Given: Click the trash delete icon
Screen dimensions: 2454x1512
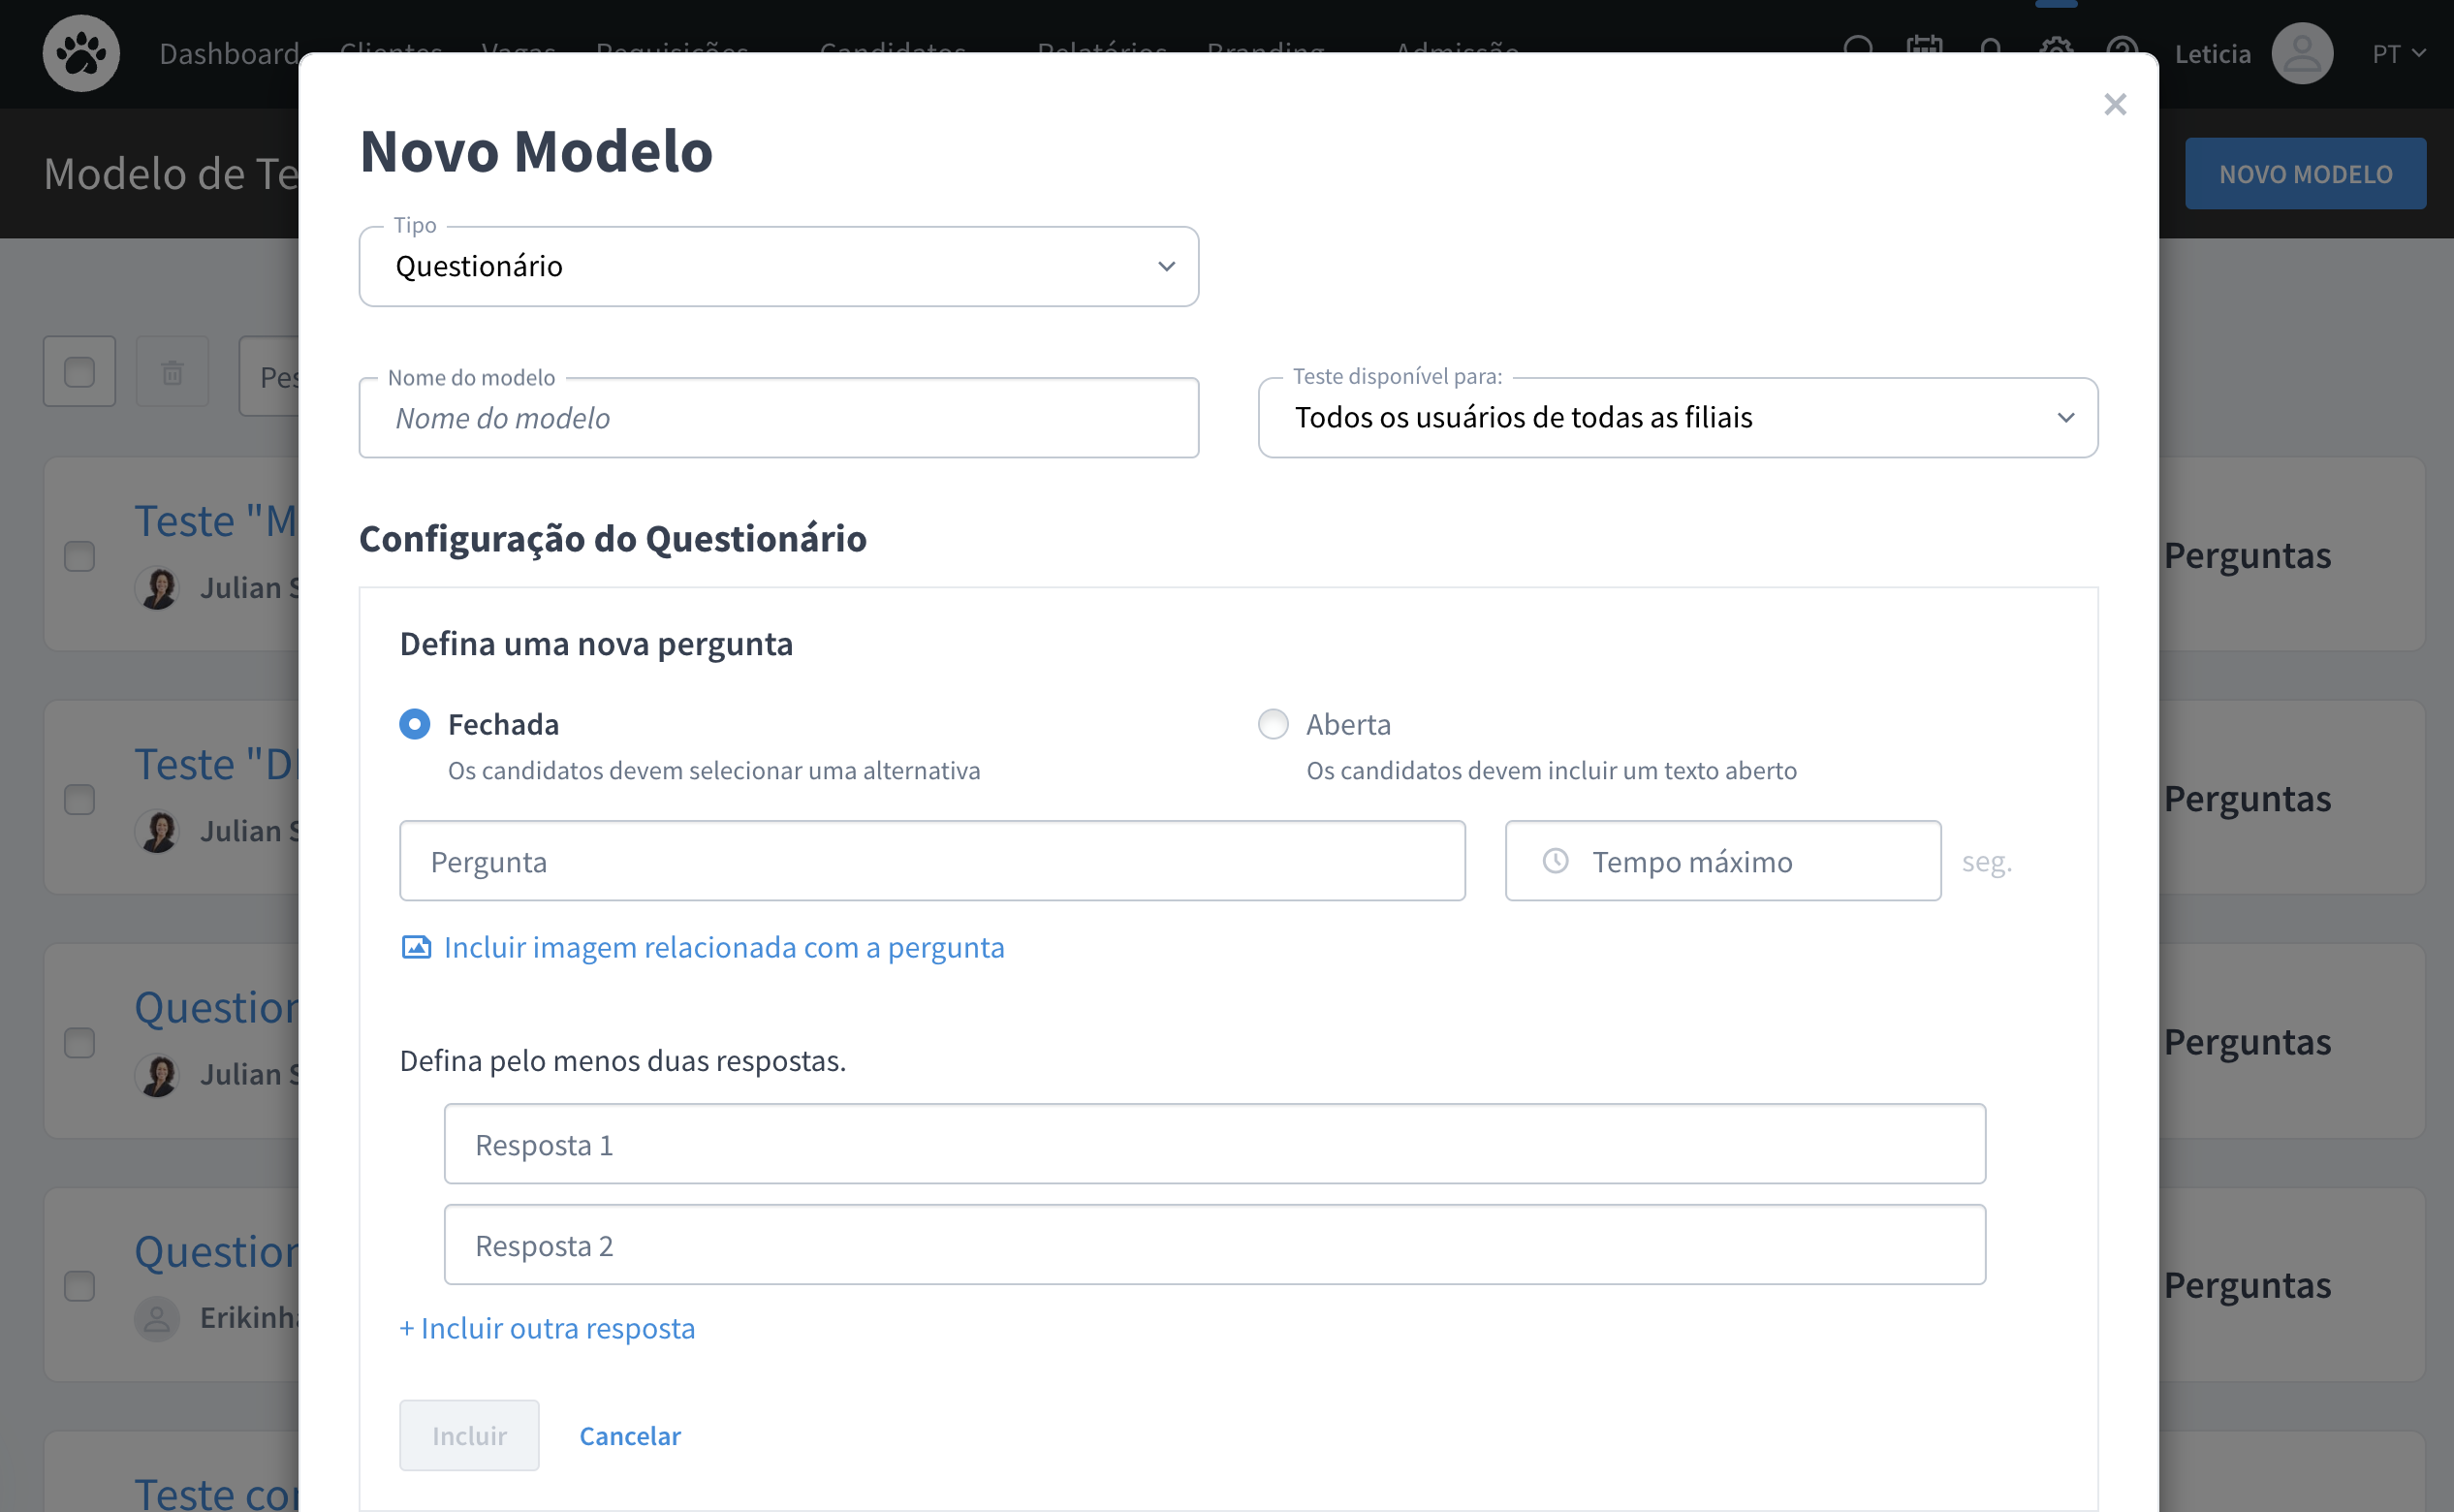Looking at the screenshot, I should click(172, 372).
